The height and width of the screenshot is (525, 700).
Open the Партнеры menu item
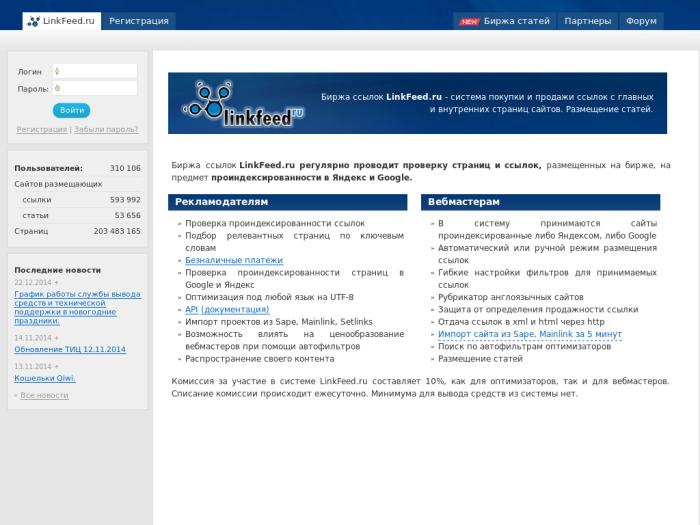[588, 21]
